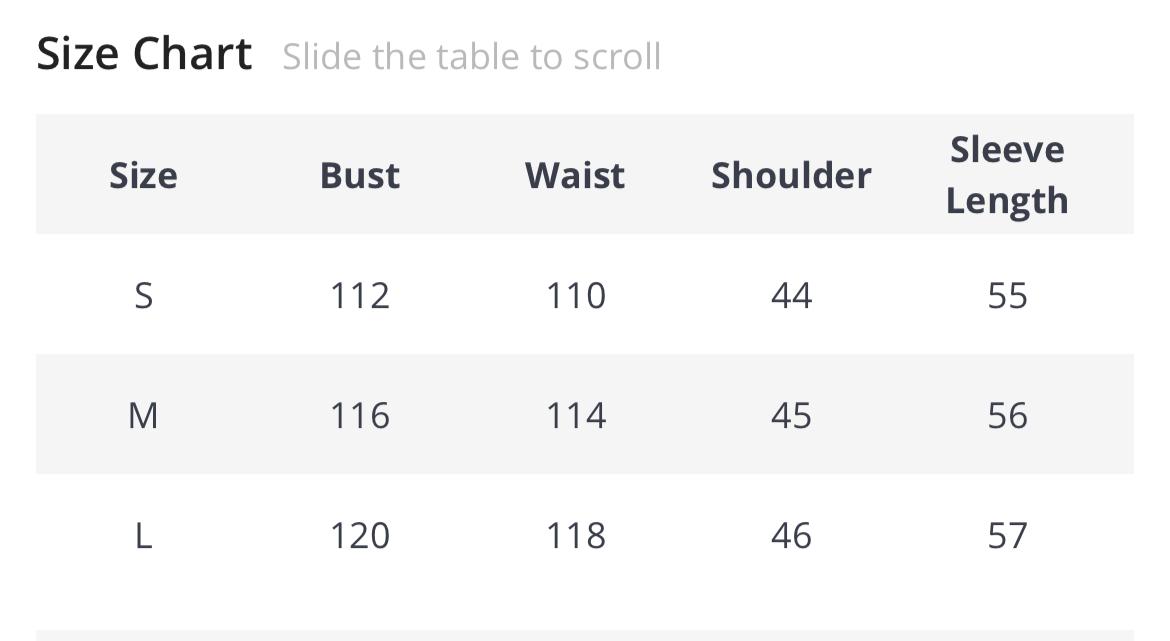
Task: Select the Size column header
Action: pos(143,175)
